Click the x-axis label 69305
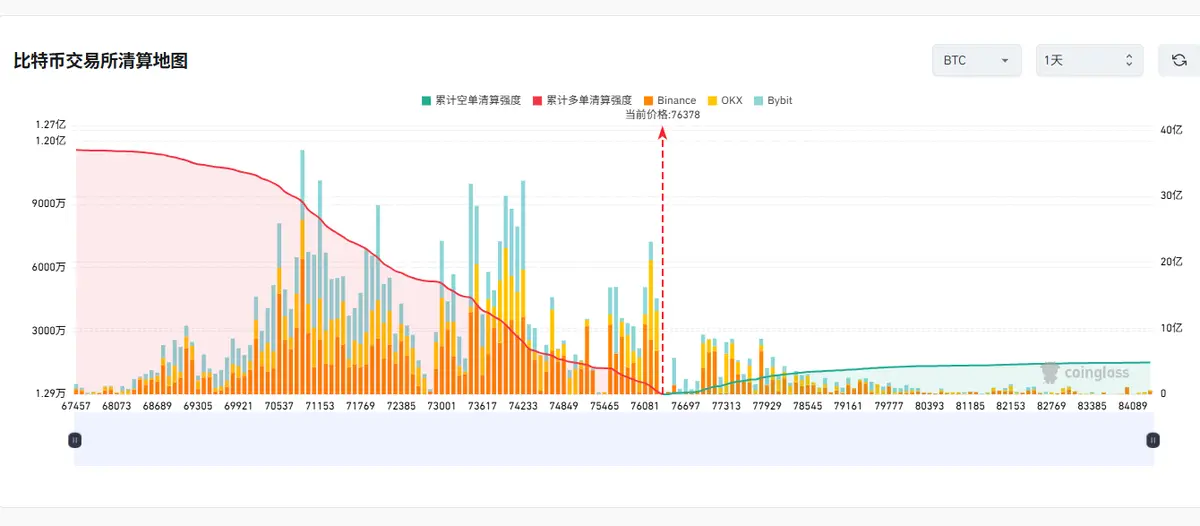1200x526 pixels. [x=198, y=406]
